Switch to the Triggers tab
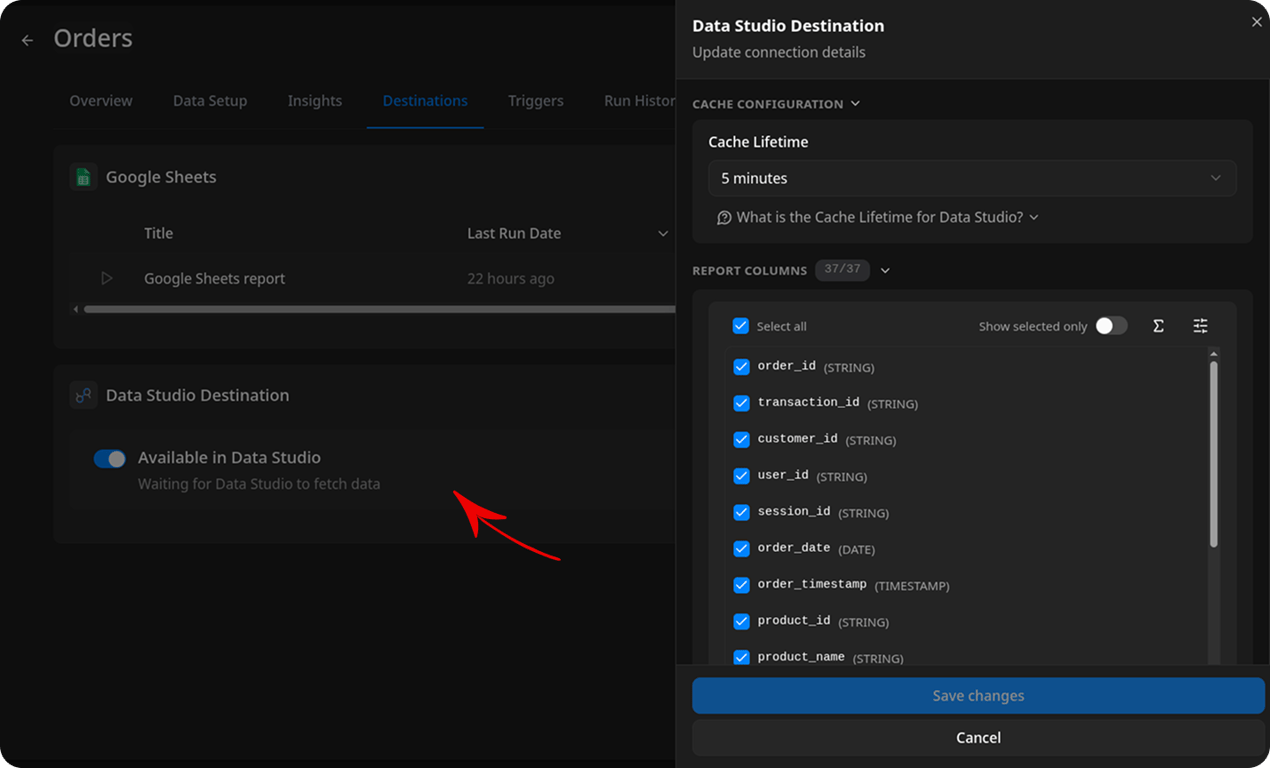Screen dimensions: 1270x768 point(536,101)
